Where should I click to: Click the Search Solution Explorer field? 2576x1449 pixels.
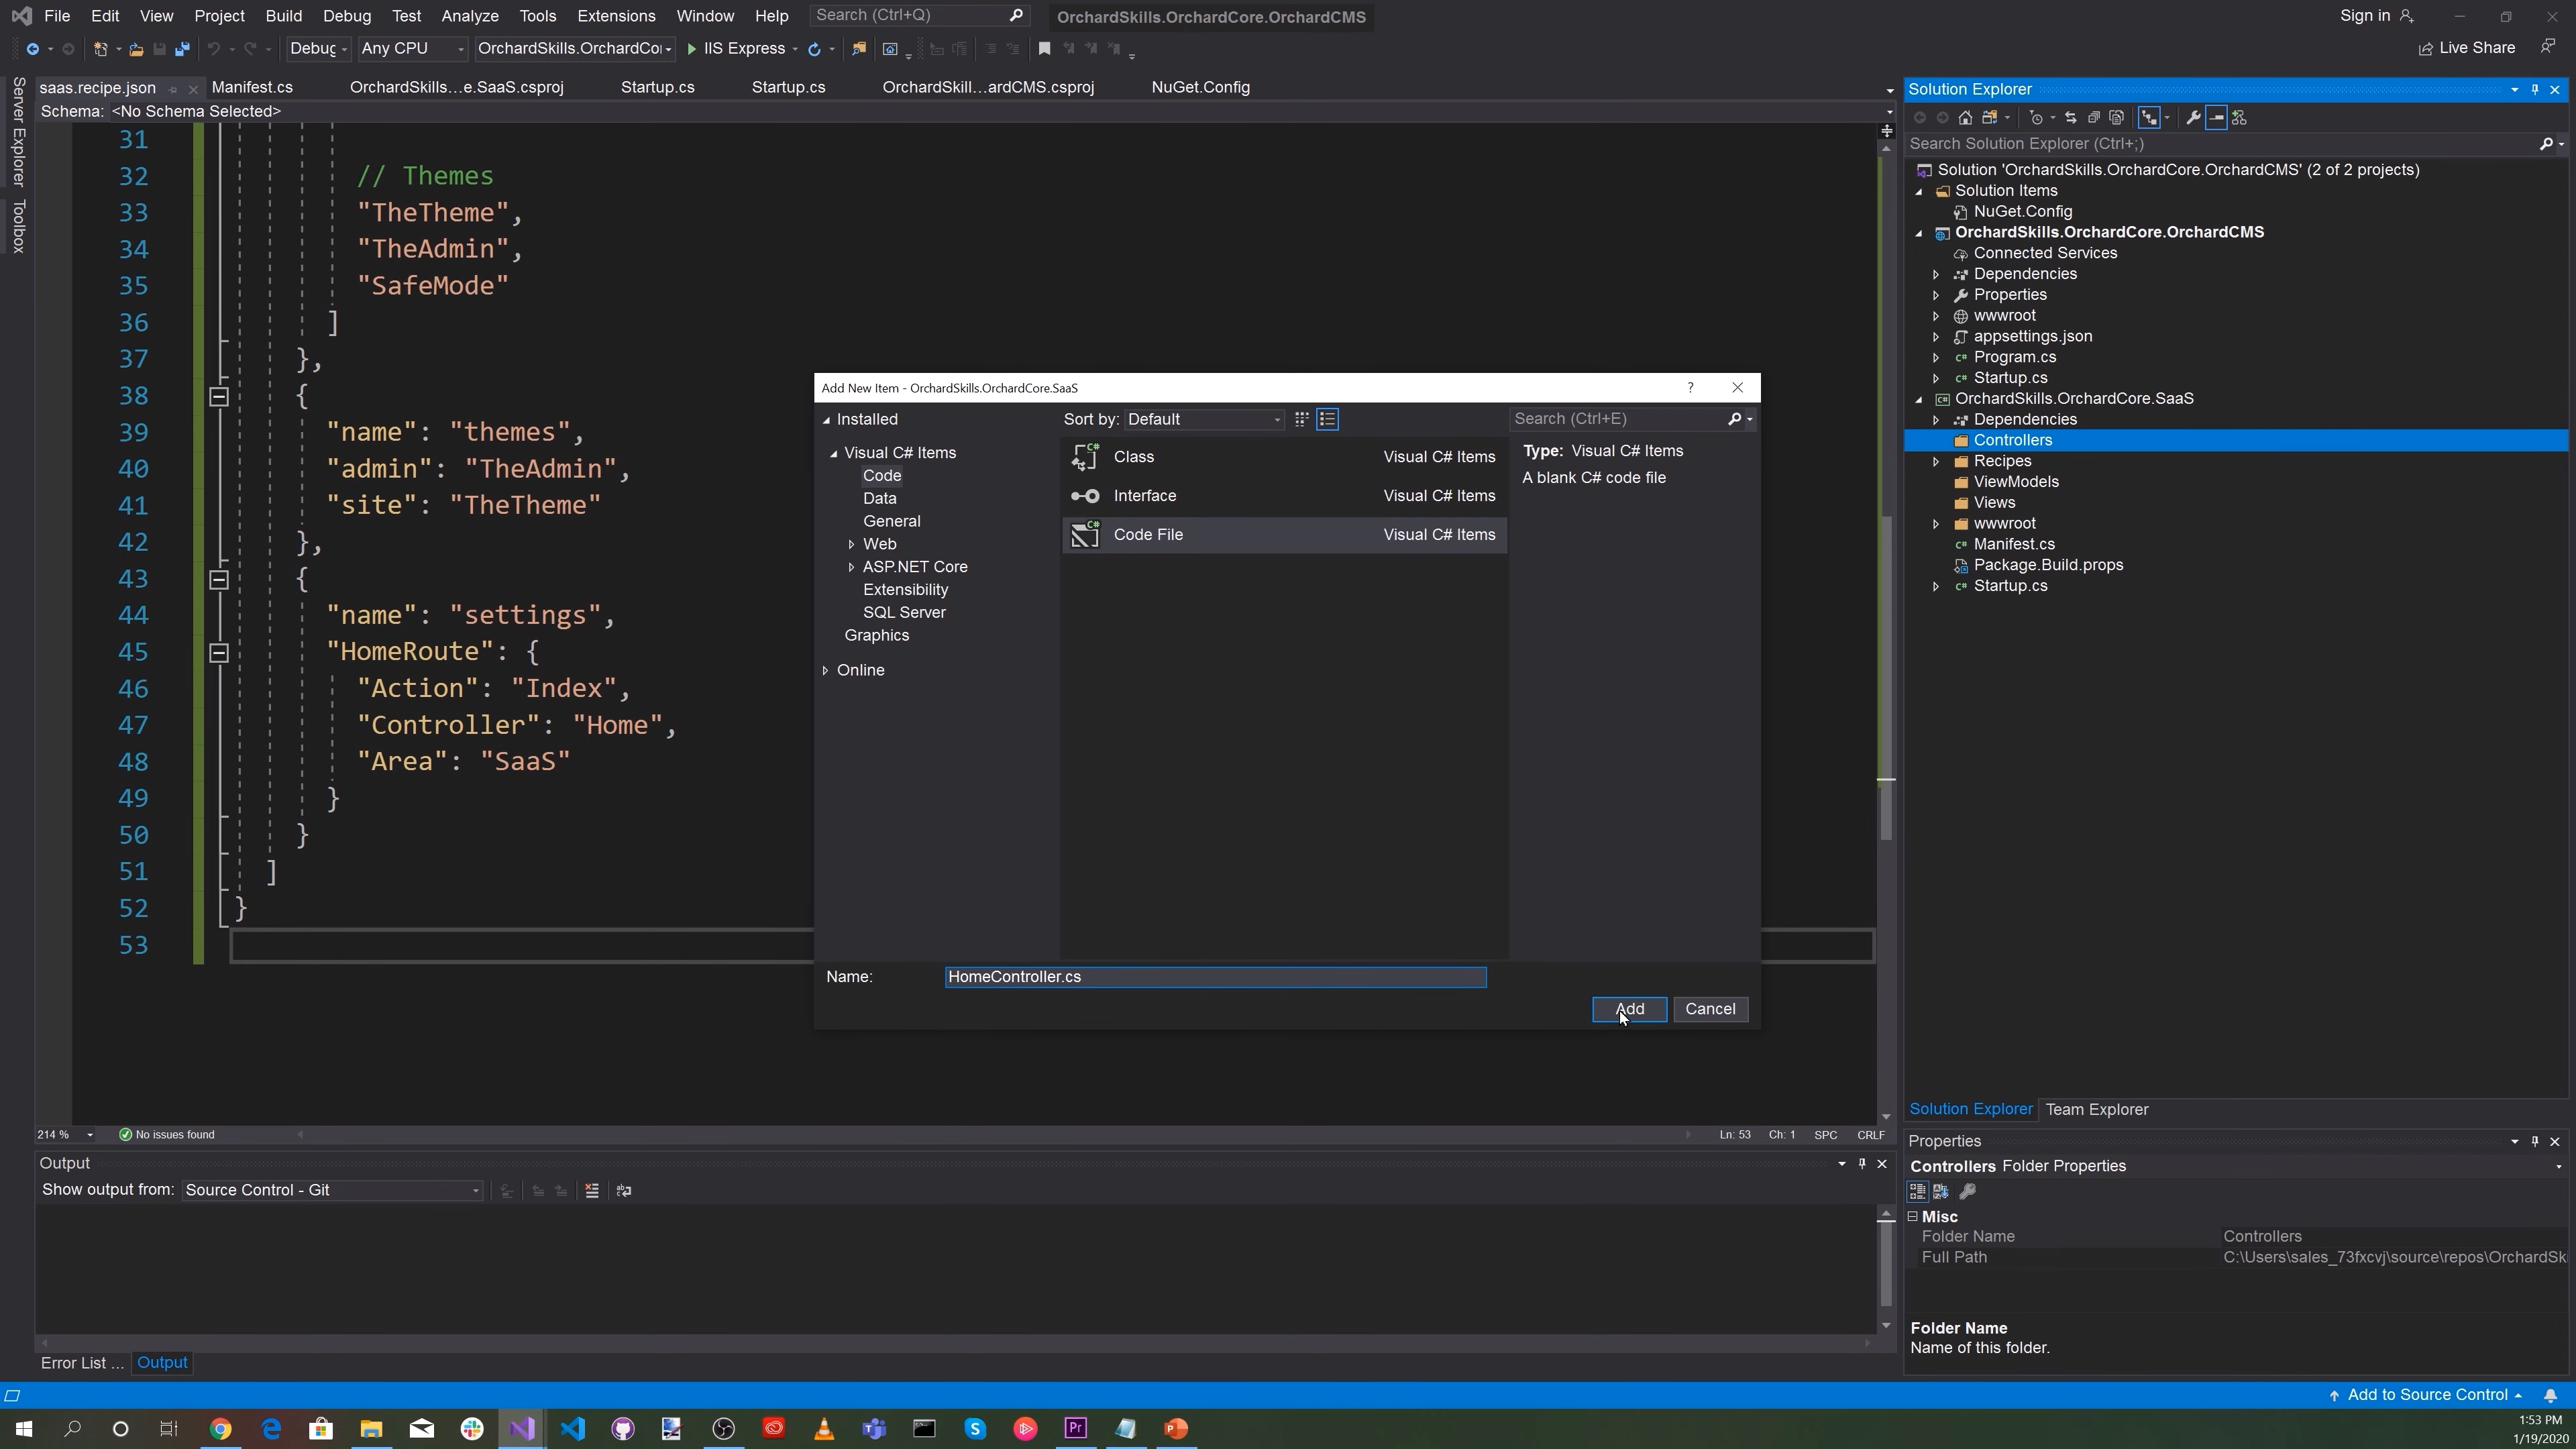coord(2222,144)
